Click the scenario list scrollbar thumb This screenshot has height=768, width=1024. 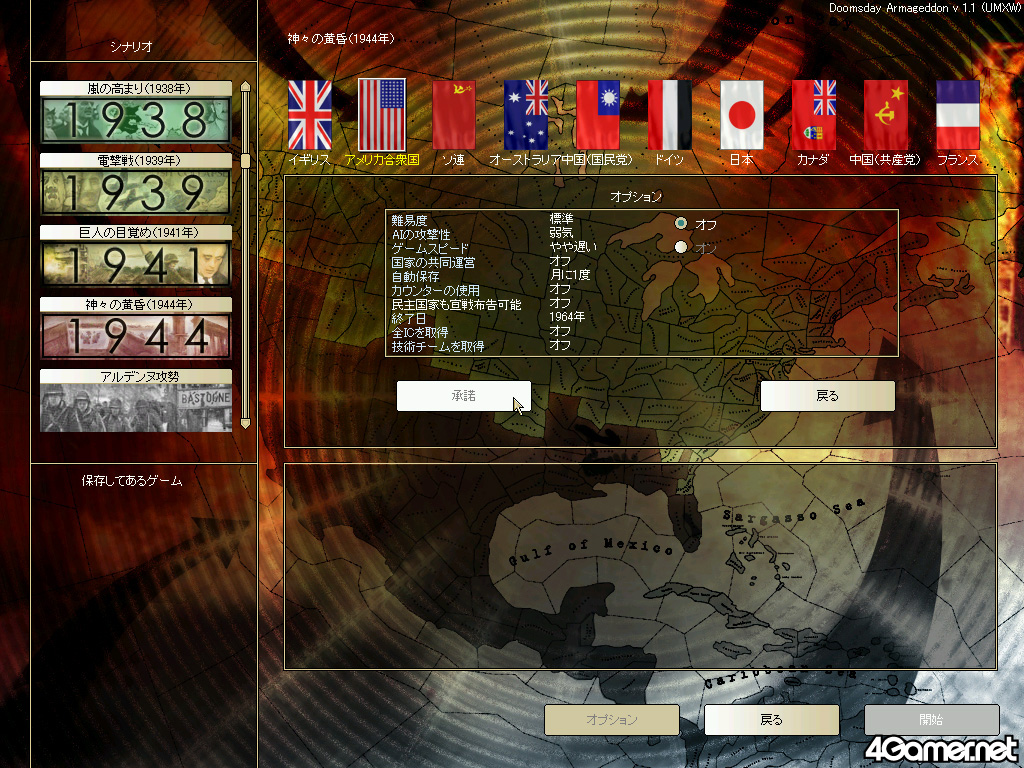pyautogui.click(x=246, y=161)
